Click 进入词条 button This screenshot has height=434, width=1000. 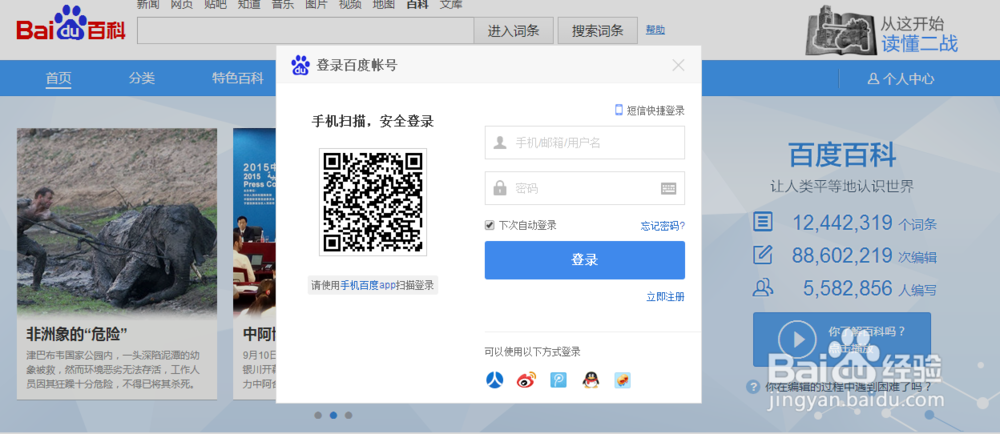point(513,31)
